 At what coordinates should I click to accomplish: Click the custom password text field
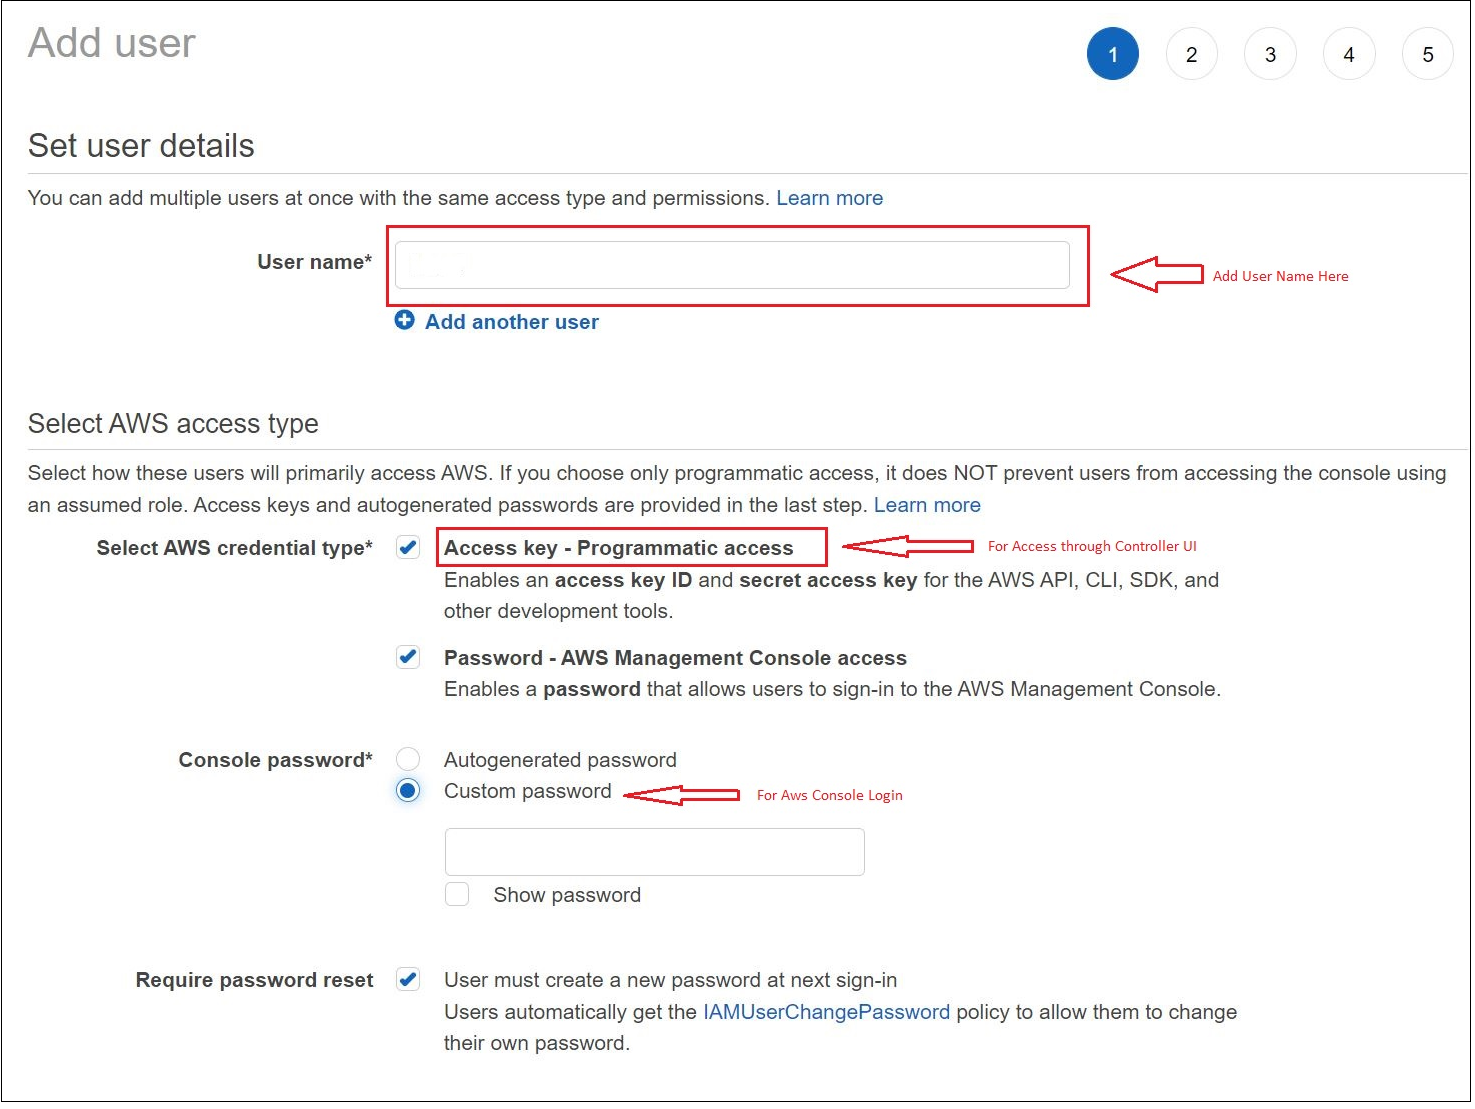coord(654,851)
